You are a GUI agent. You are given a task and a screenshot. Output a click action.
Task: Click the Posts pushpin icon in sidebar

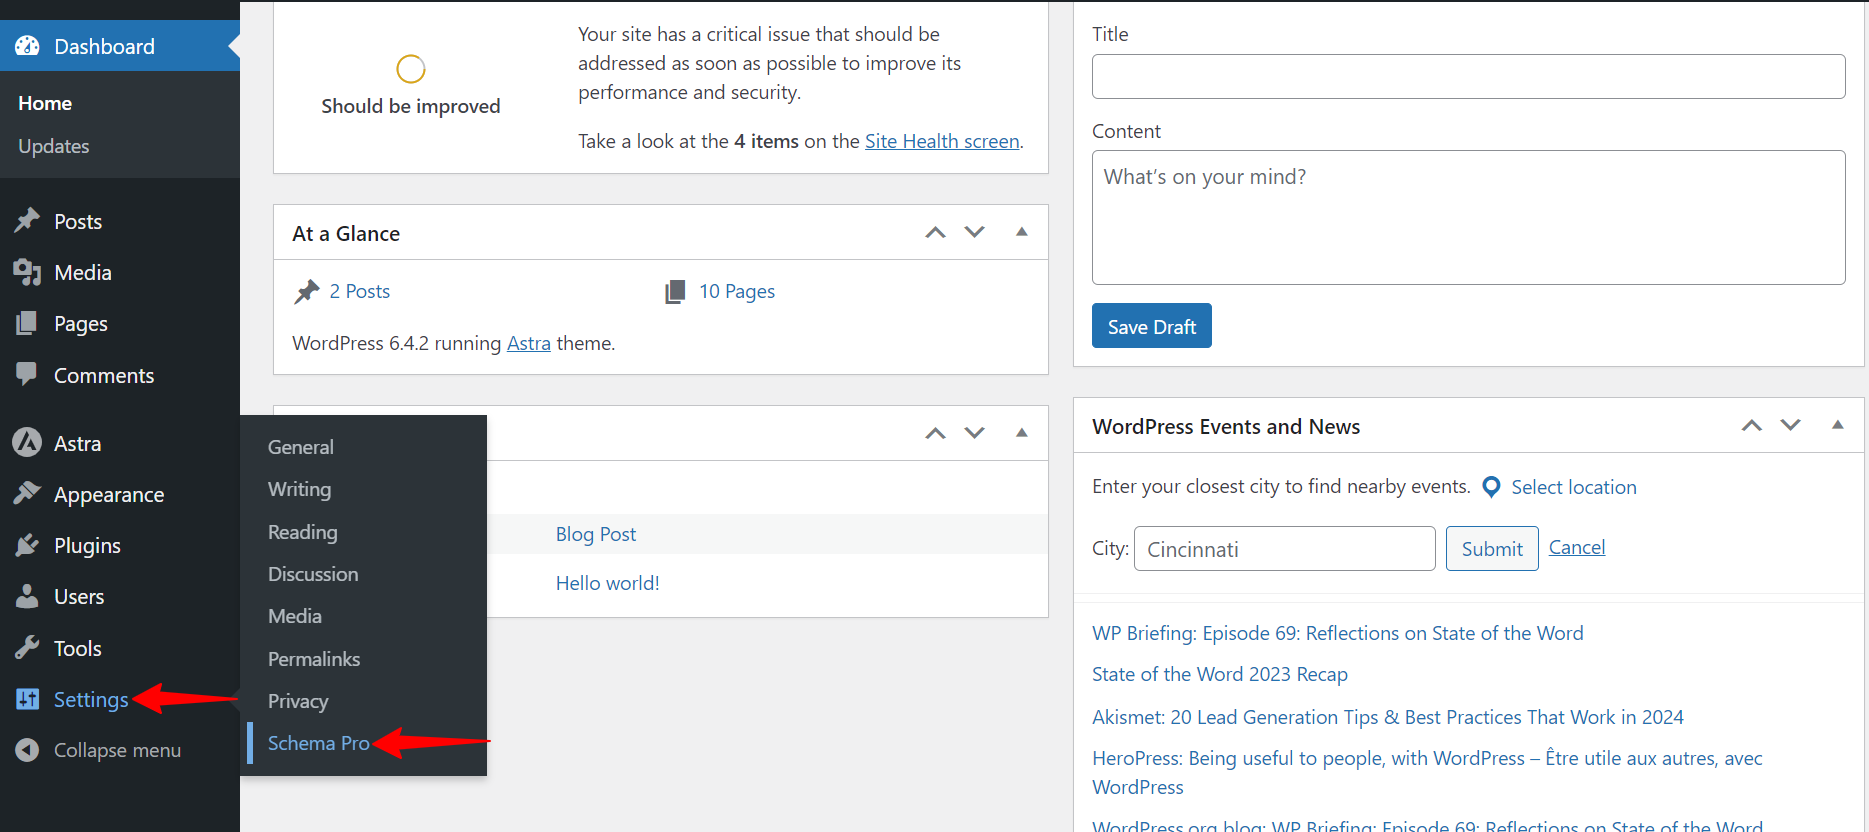(x=27, y=221)
